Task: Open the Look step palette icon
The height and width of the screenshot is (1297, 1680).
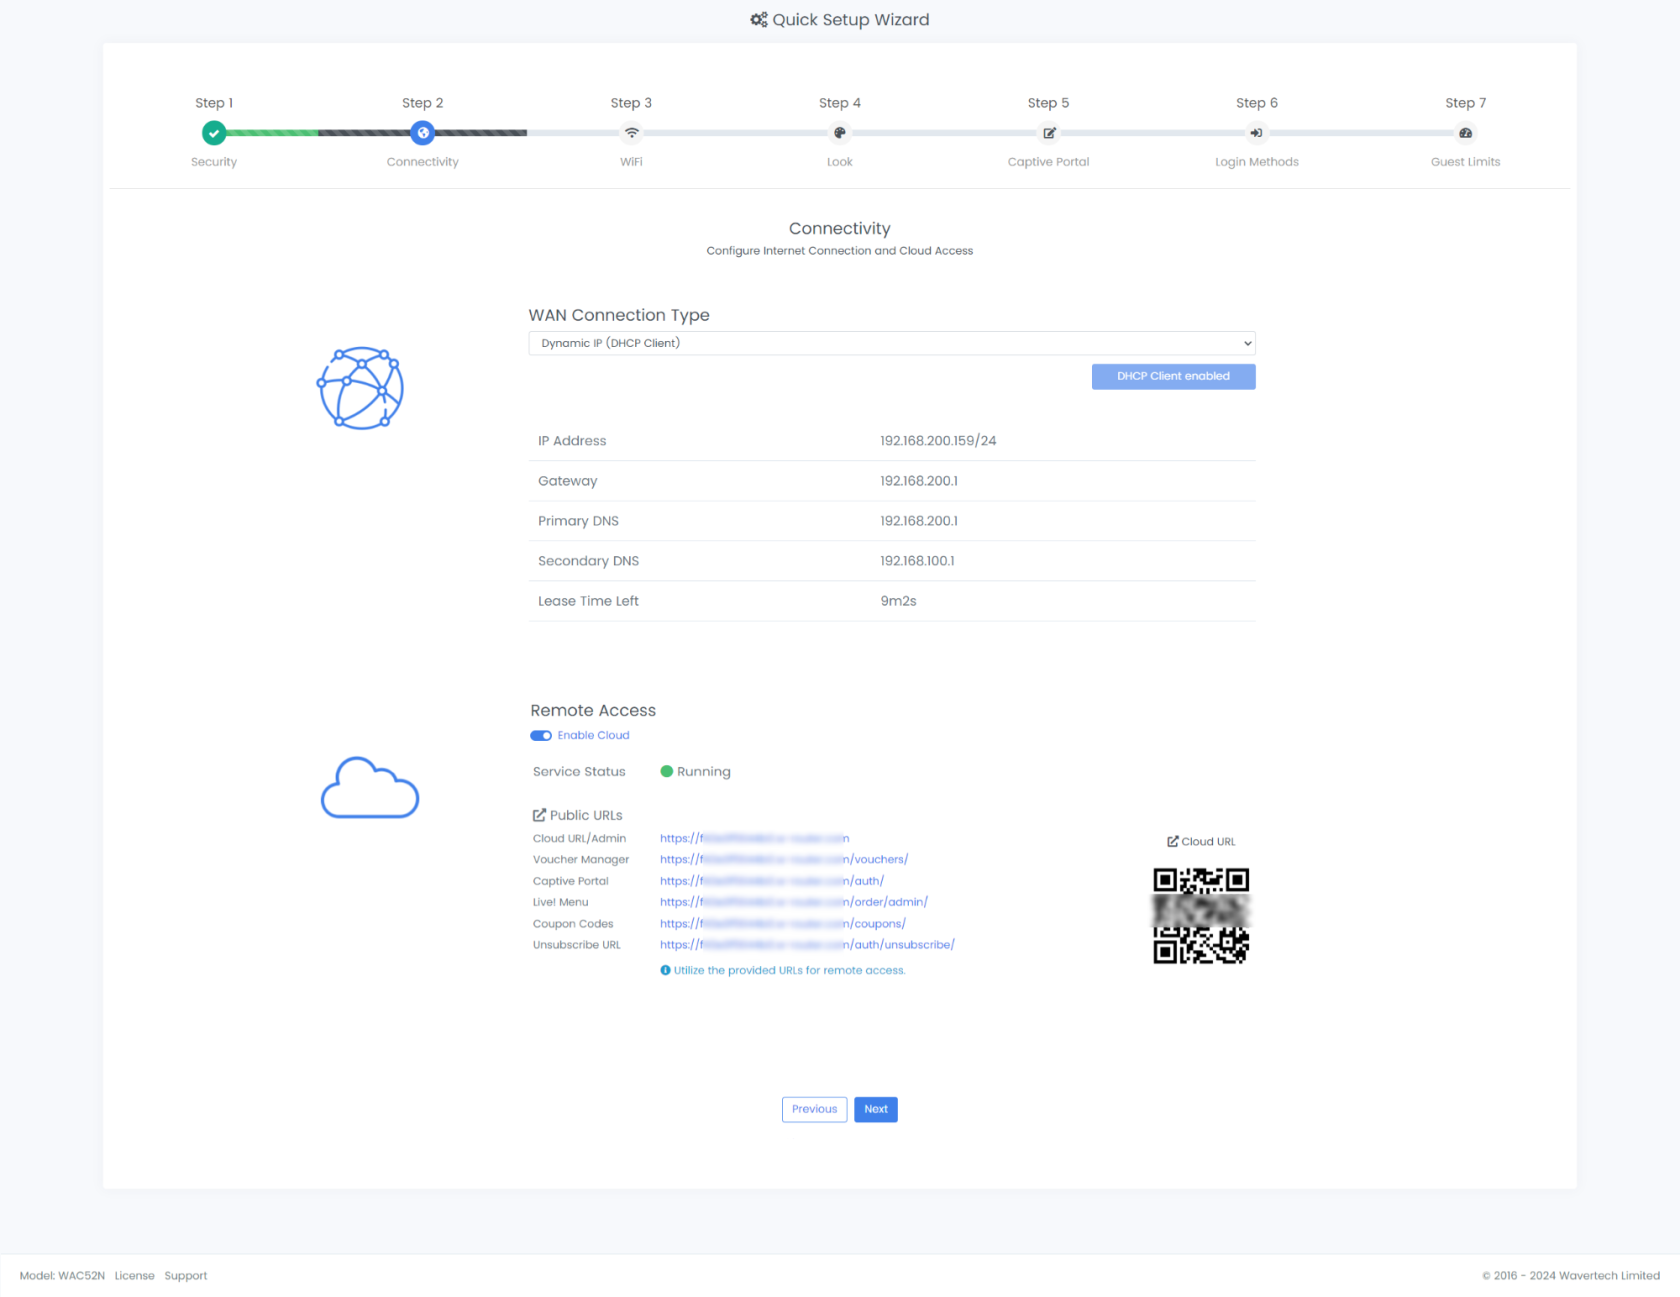Action: click(840, 133)
